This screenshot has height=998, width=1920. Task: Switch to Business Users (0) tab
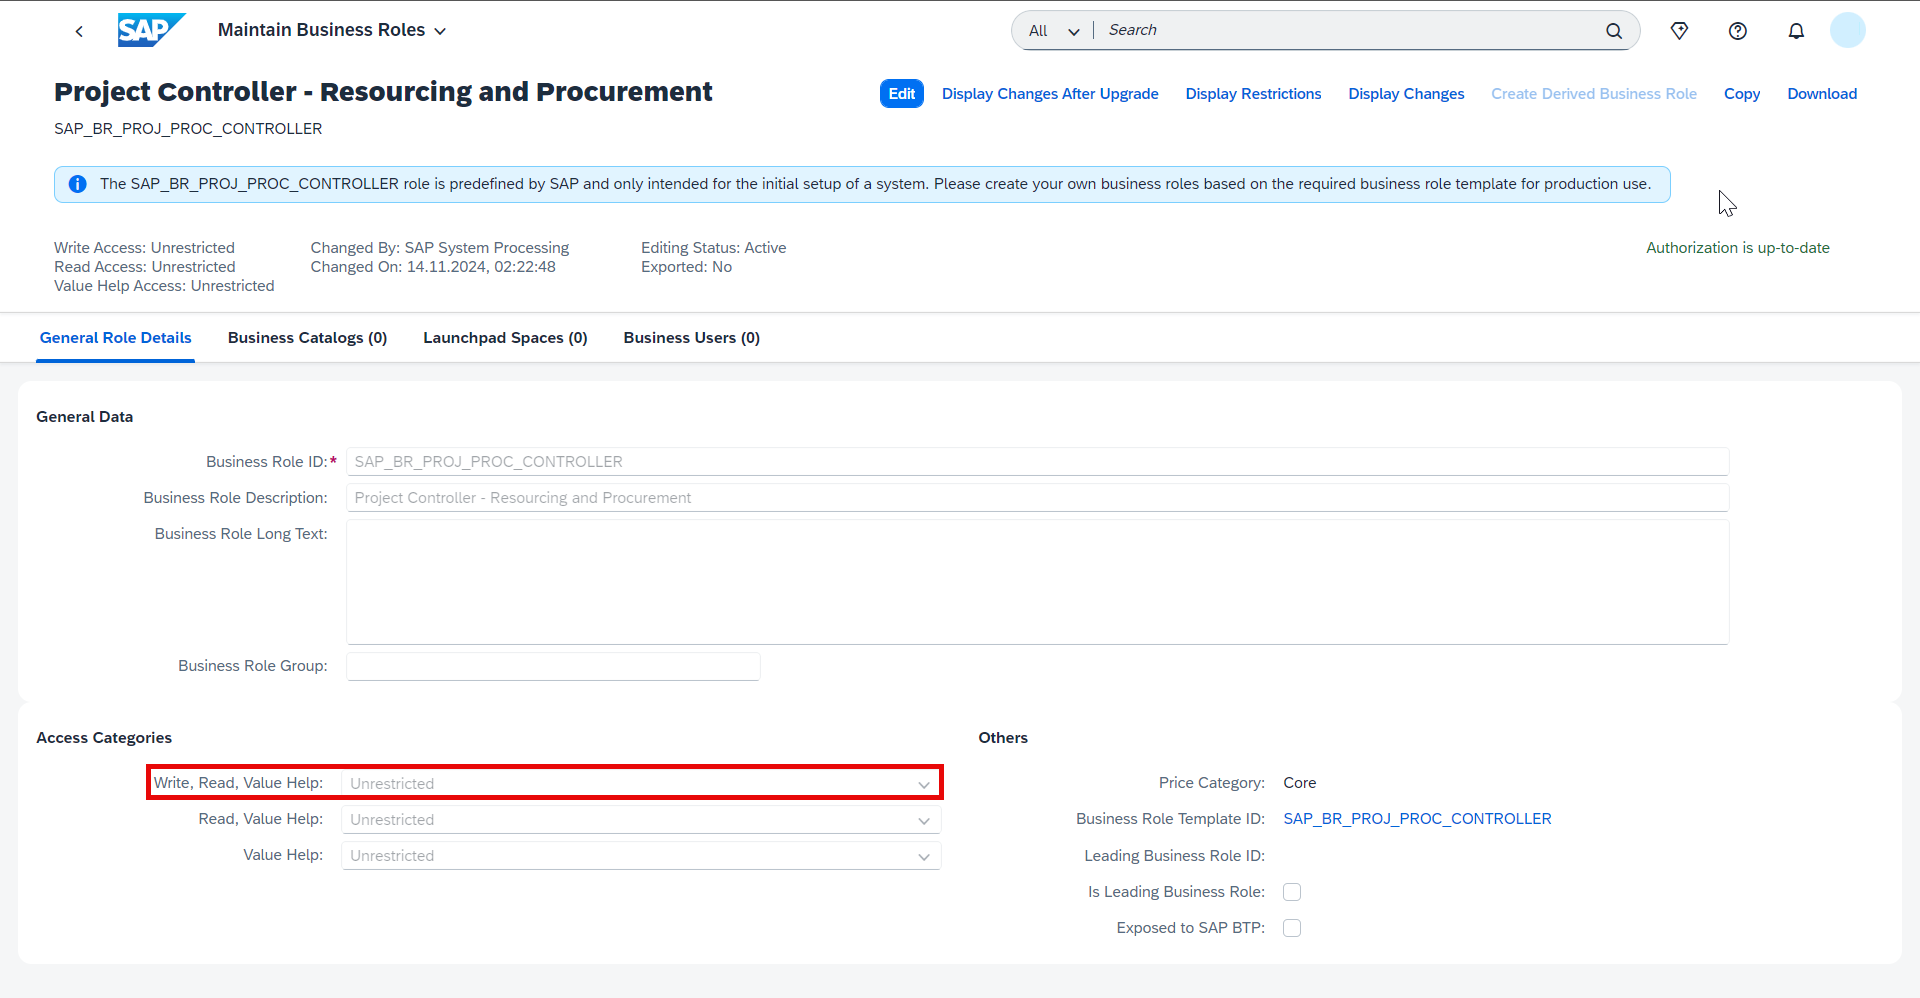pyautogui.click(x=692, y=338)
